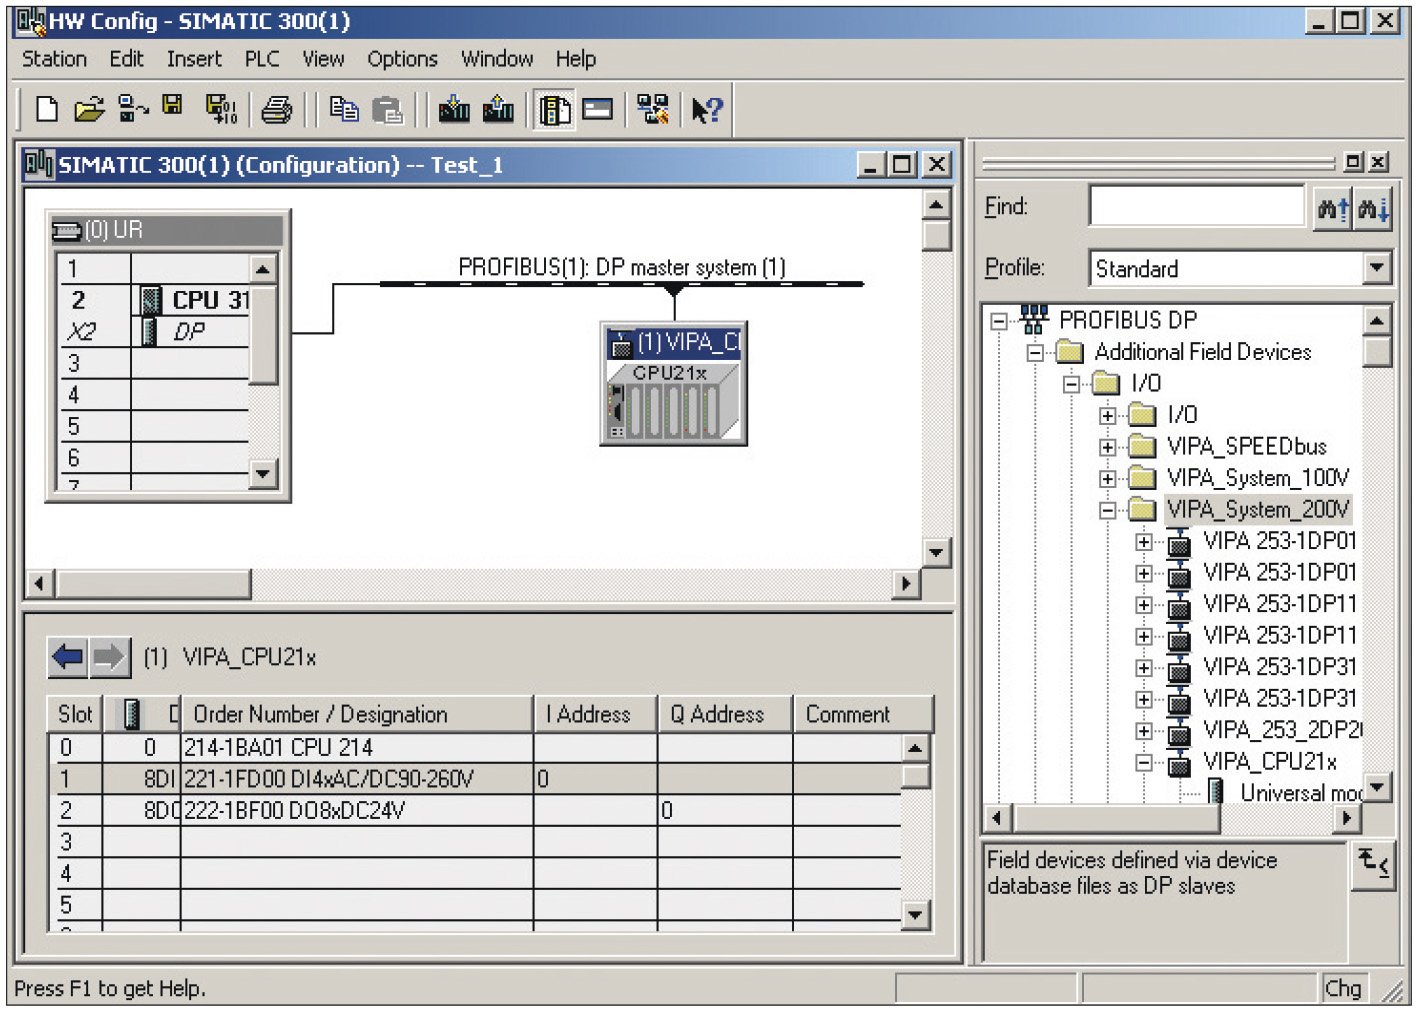The image size is (1419, 1013).
Task: Open the Window menu
Action: [497, 59]
